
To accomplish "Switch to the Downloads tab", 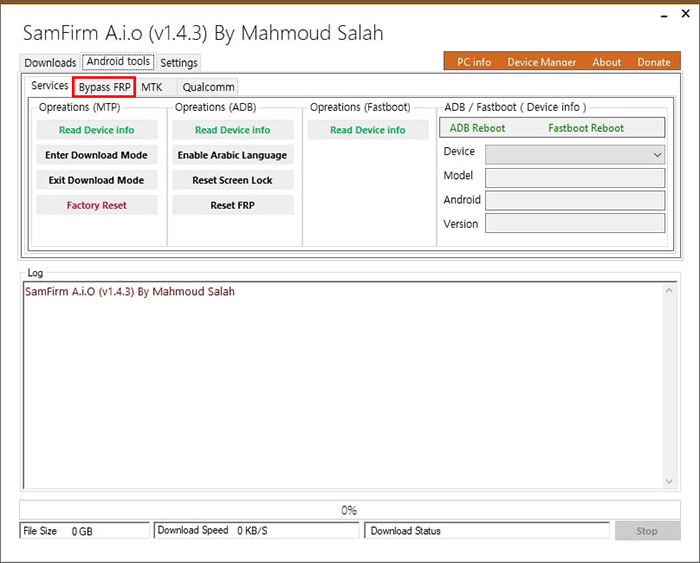I will [x=50, y=63].
